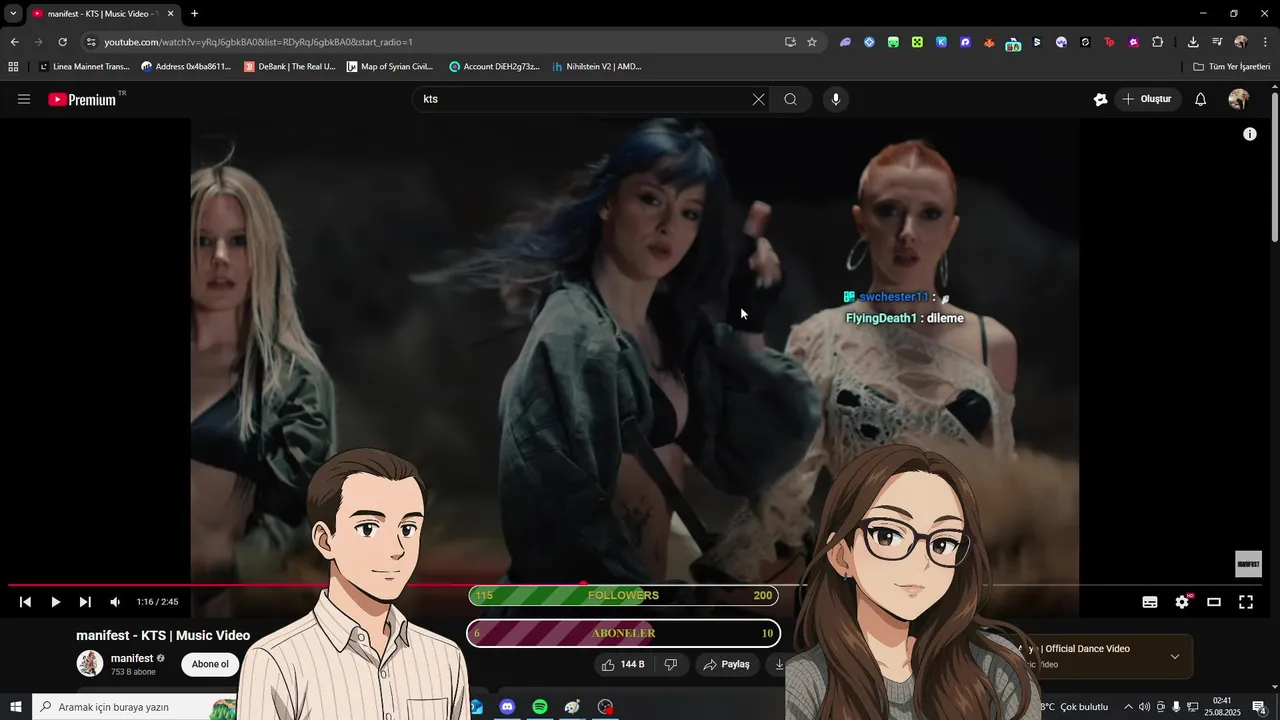Expand the Official Dance Video playlist chevron

click(1175, 657)
